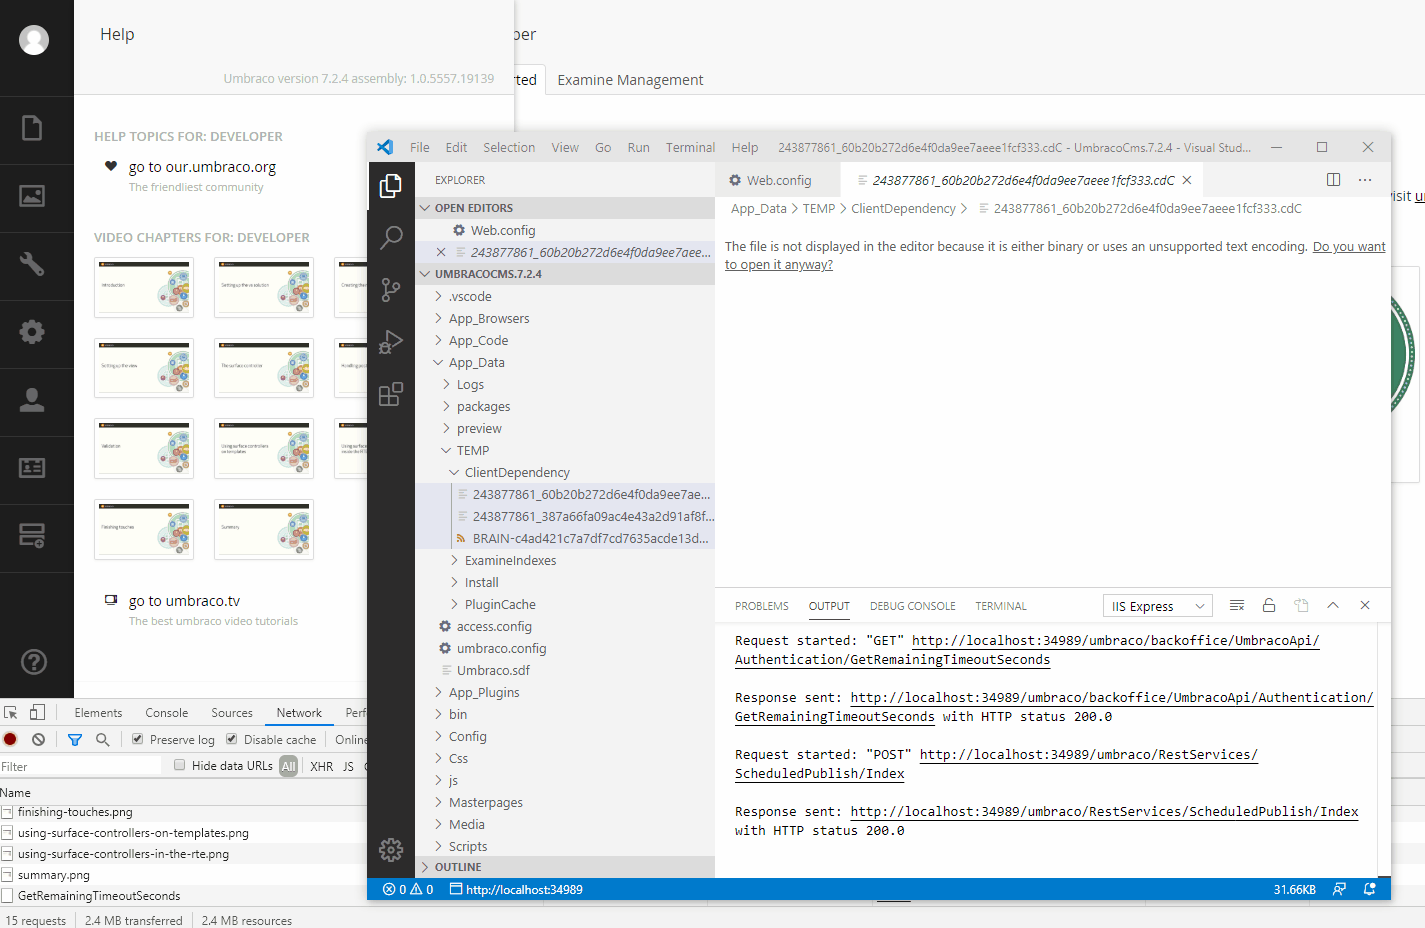Open the Terminal menu in VS Code

click(x=691, y=148)
